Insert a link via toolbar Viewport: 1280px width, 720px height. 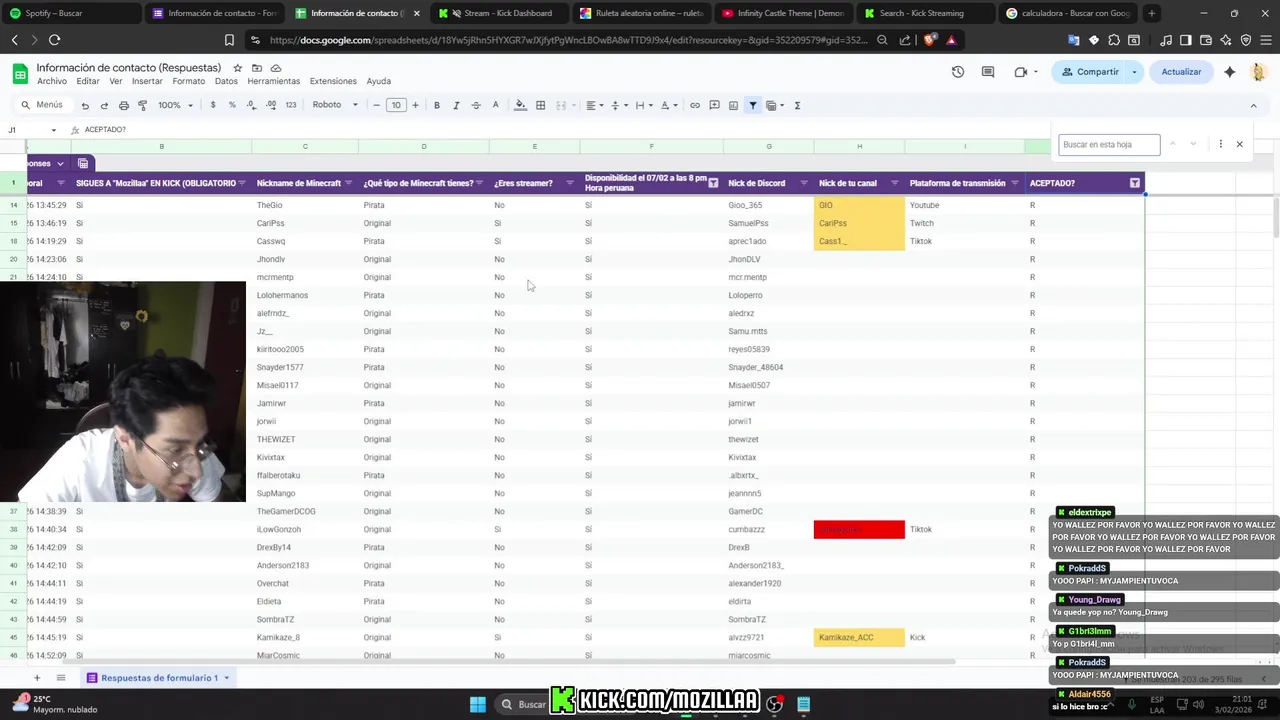[x=695, y=105]
